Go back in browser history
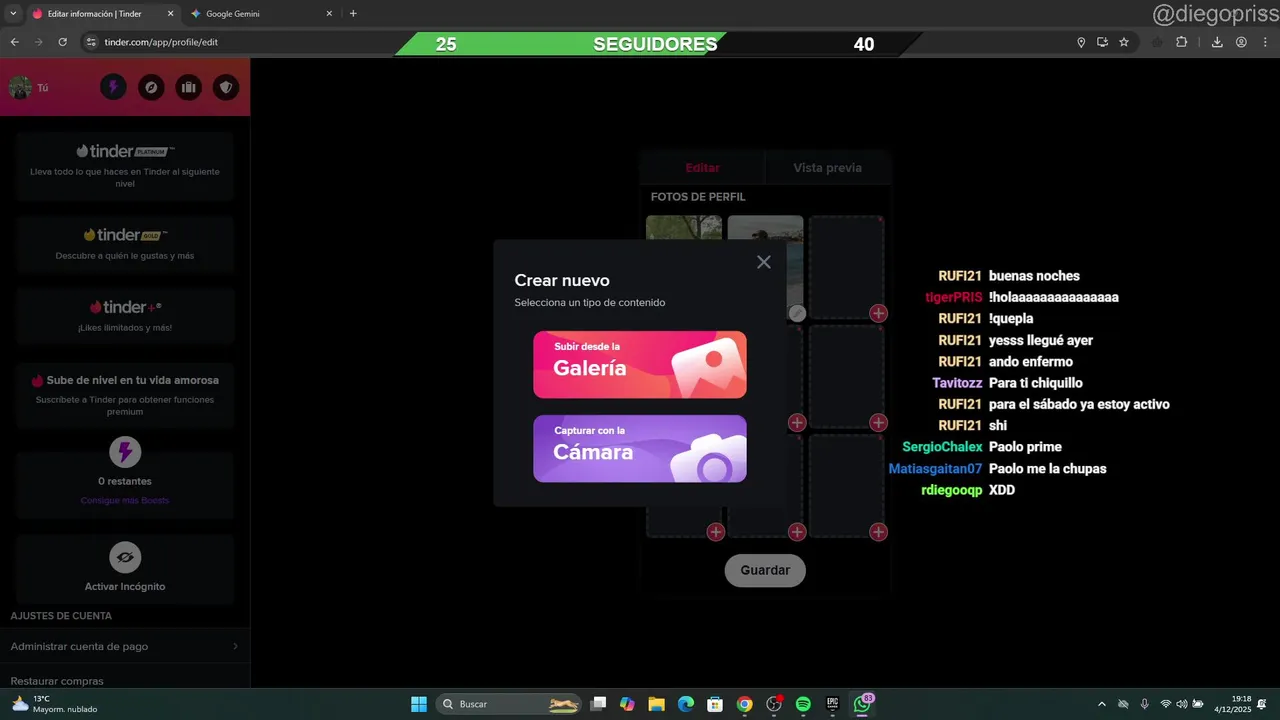Screen dimensions: 1280x720 pyautogui.click(x=14, y=42)
